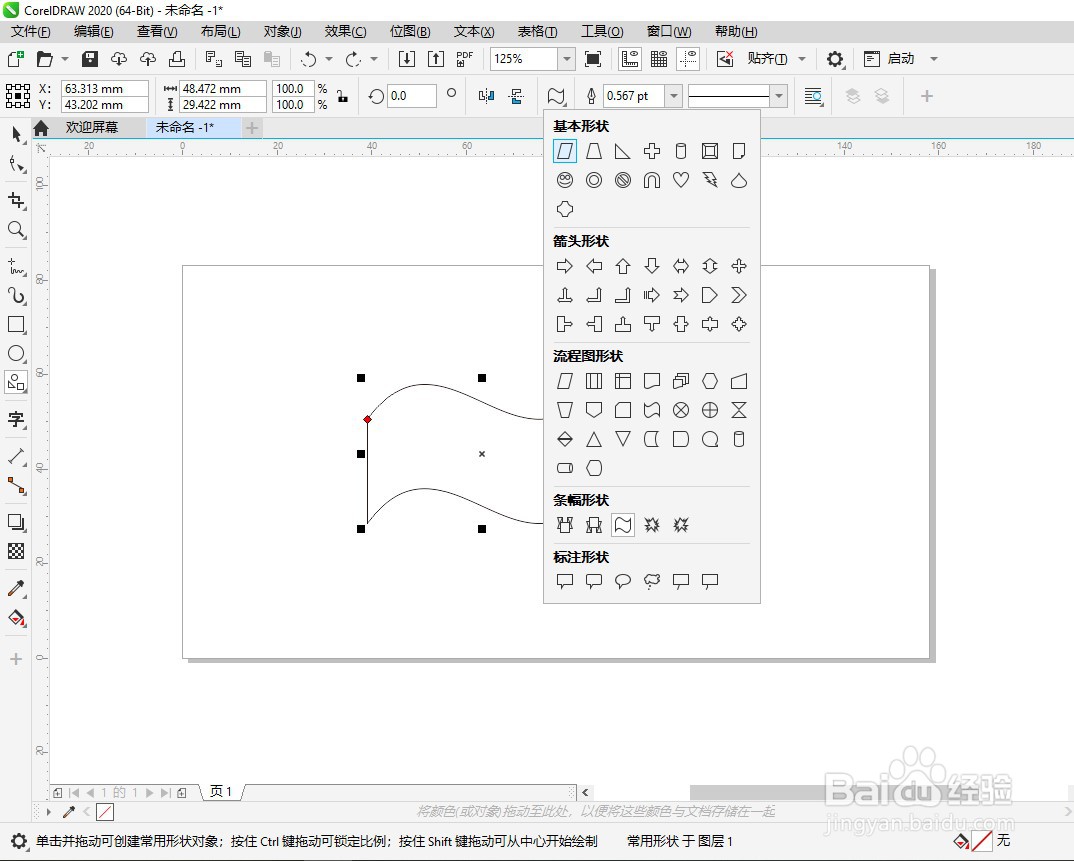Open the 效果 Effects menu
This screenshot has height=861, width=1074.
click(x=345, y=32)
